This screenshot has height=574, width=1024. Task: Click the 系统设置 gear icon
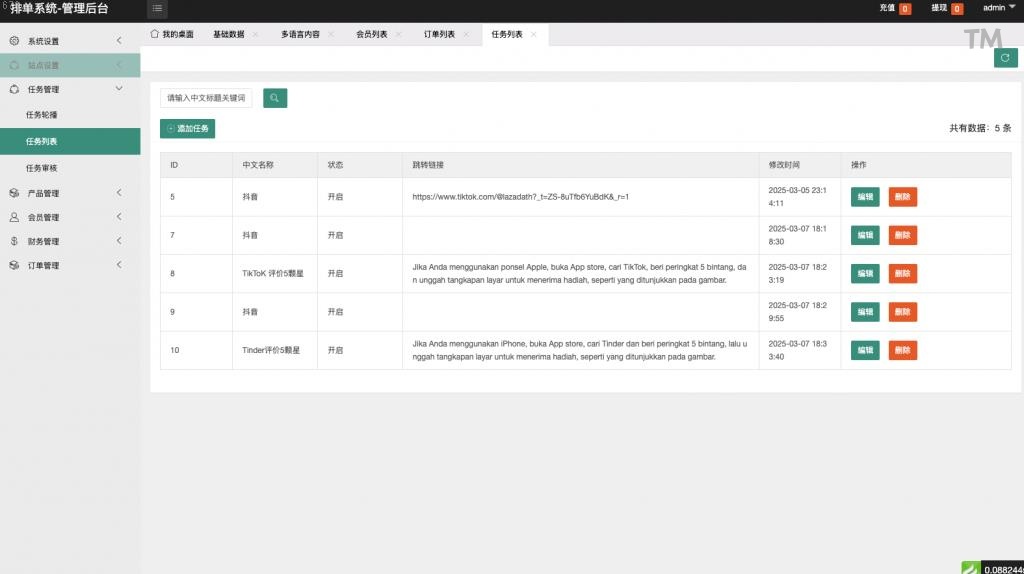click(14, 41)
